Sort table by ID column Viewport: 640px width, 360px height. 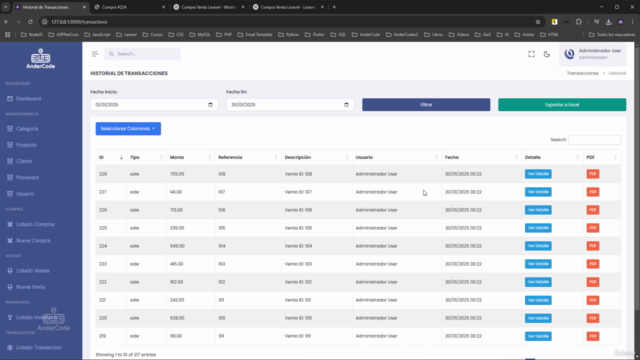(111, 157)
